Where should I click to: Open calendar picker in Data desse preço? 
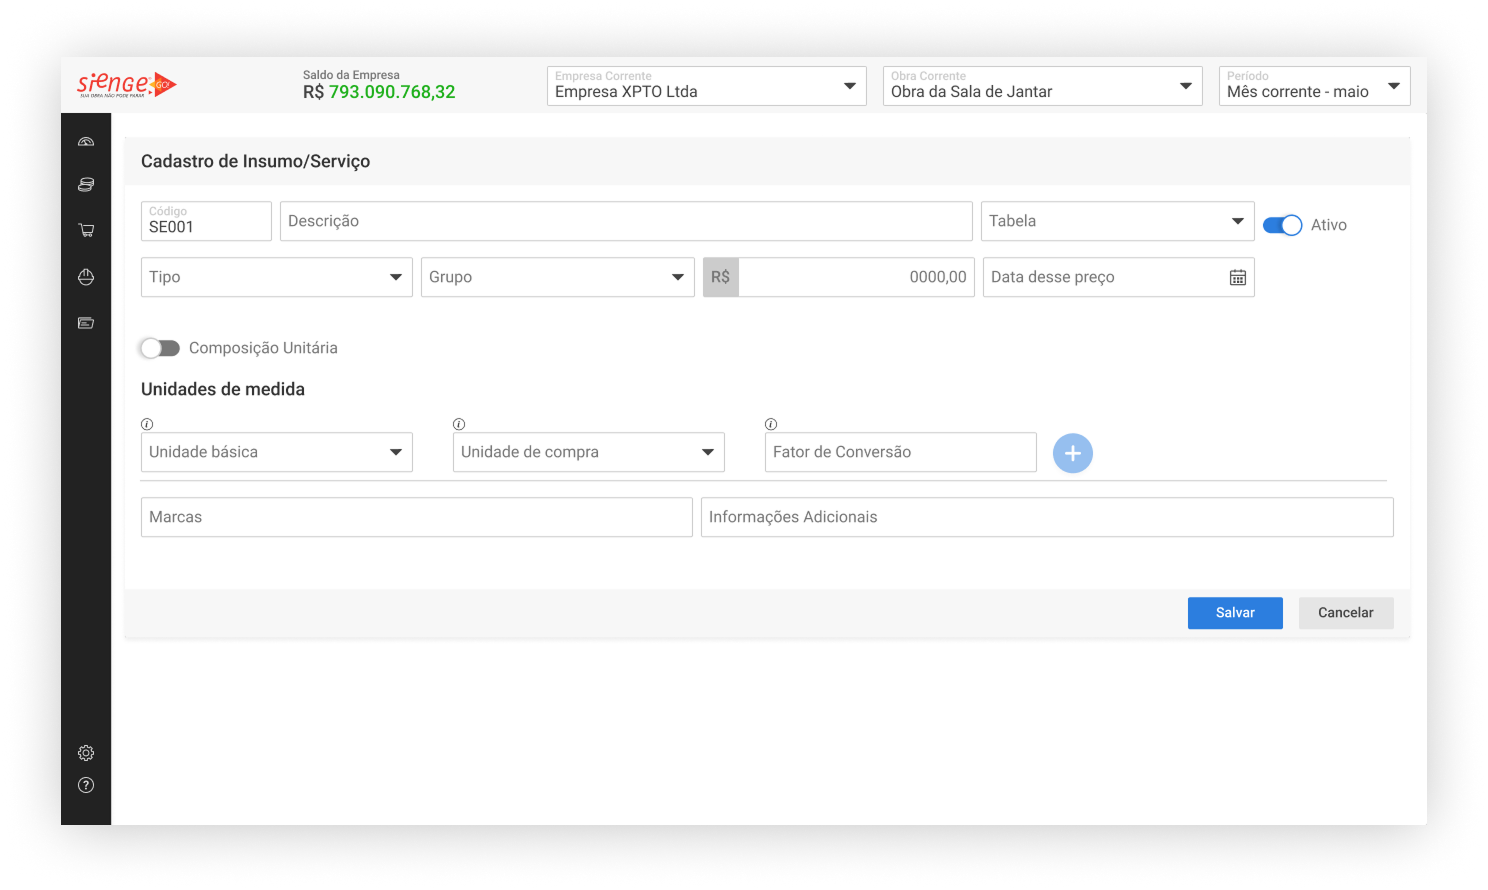(1237, 278)
